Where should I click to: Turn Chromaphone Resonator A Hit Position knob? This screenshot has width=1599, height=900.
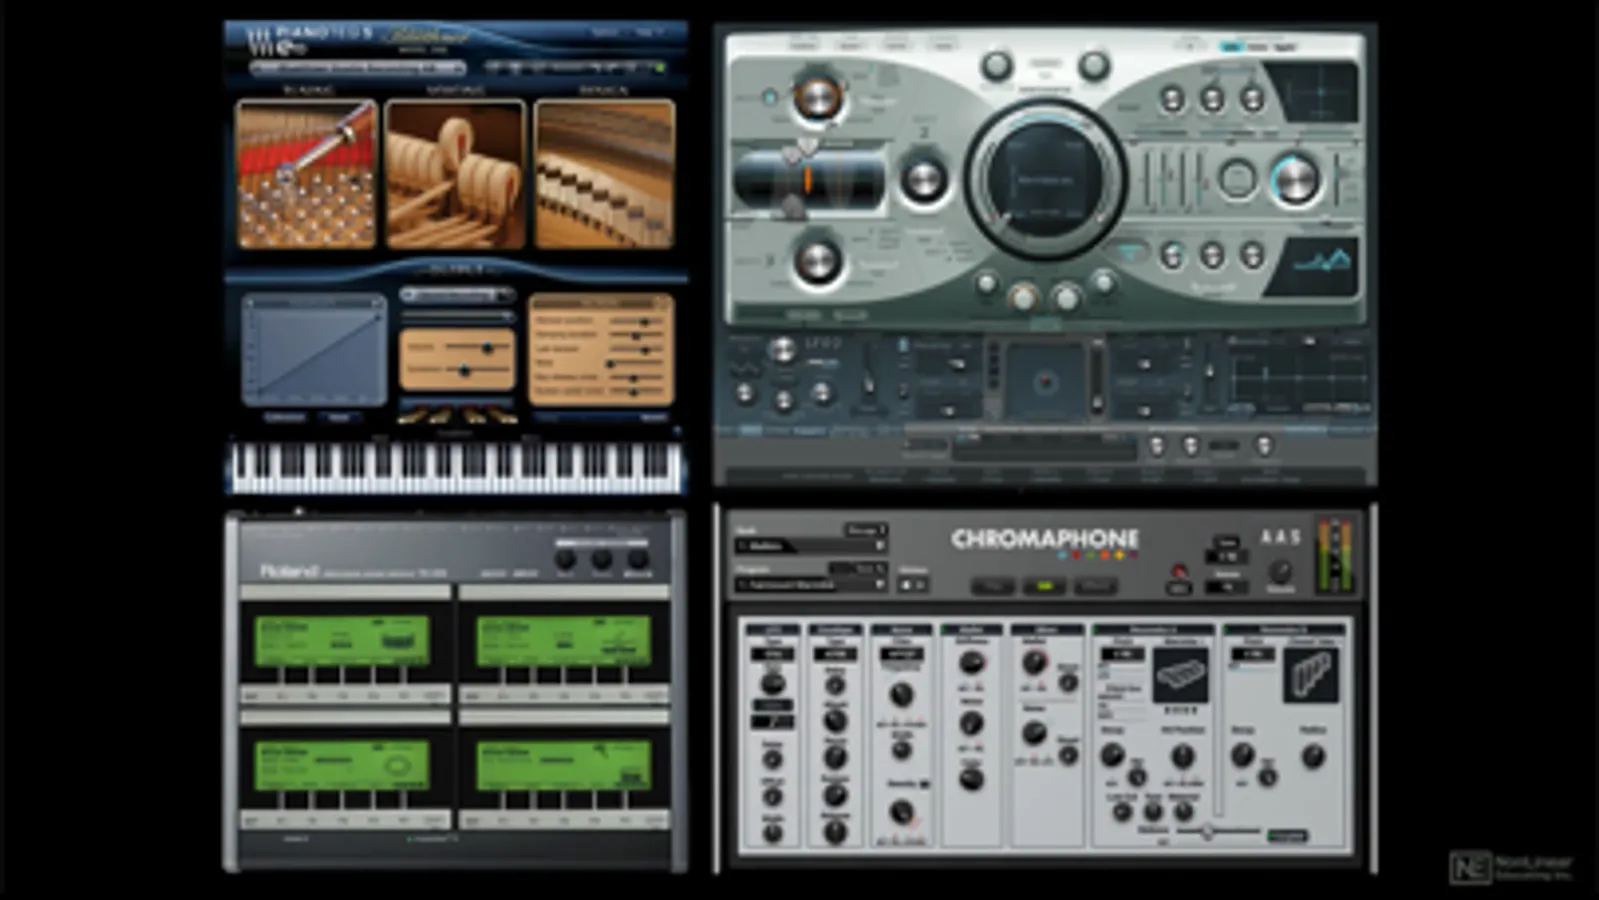coord(1182,756)
